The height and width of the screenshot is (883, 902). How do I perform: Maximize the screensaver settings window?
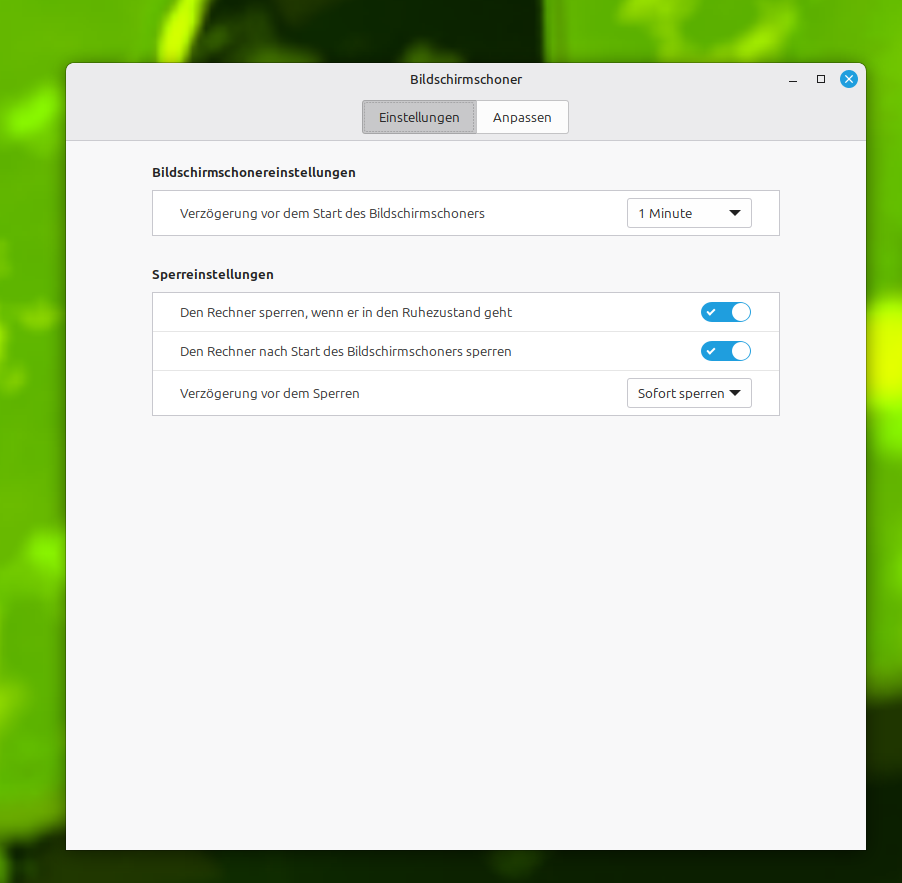[820, 79]
